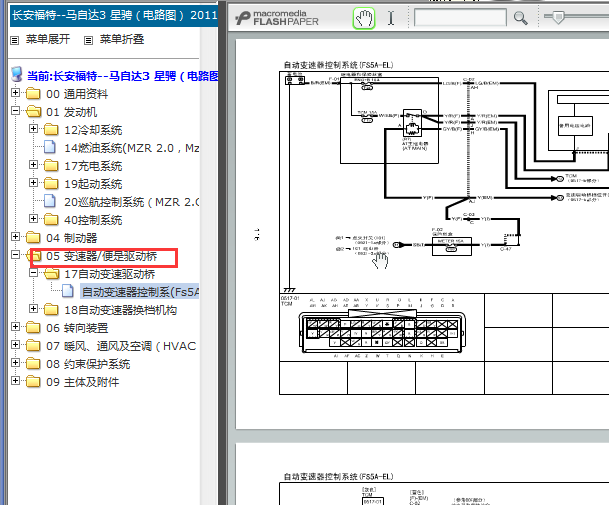Click the folder icon of 08 约束保护系统

[33, 364]
